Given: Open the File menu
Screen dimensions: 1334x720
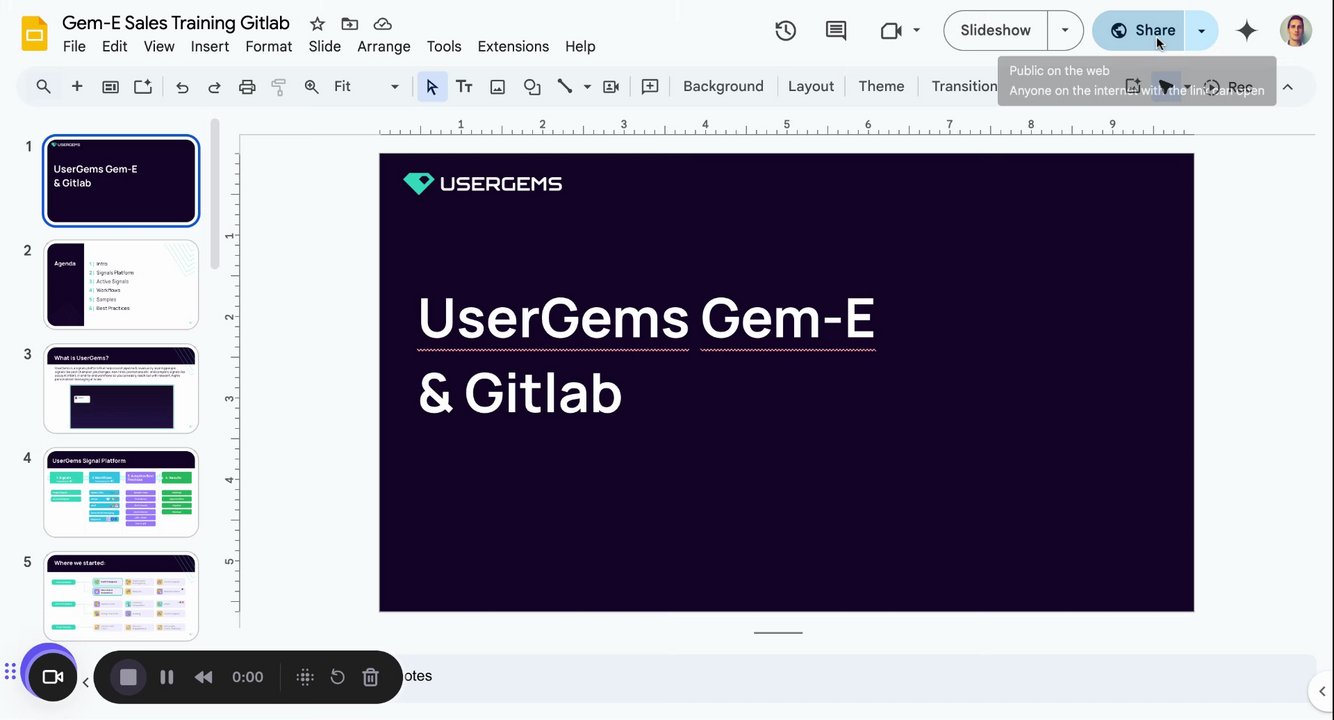Looking at the screenshot, I should (x=74, y=47).
